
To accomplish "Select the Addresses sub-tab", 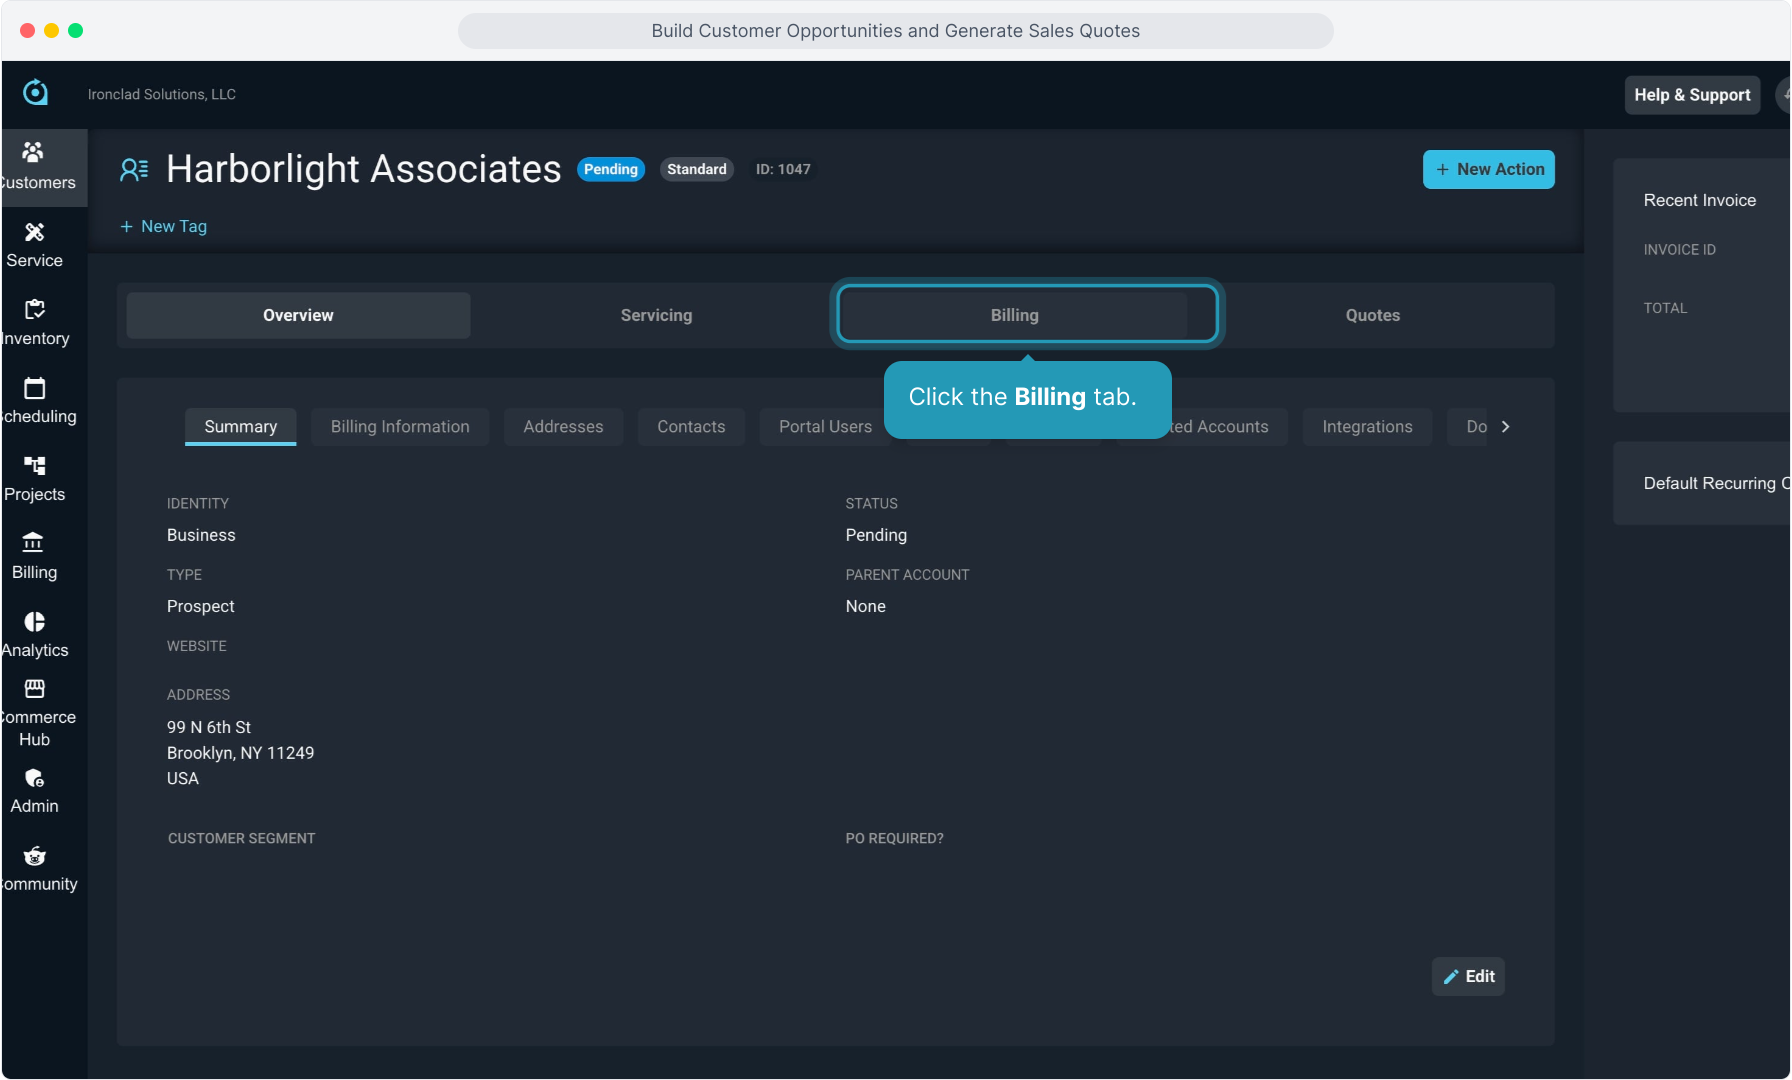I will 563,427.
